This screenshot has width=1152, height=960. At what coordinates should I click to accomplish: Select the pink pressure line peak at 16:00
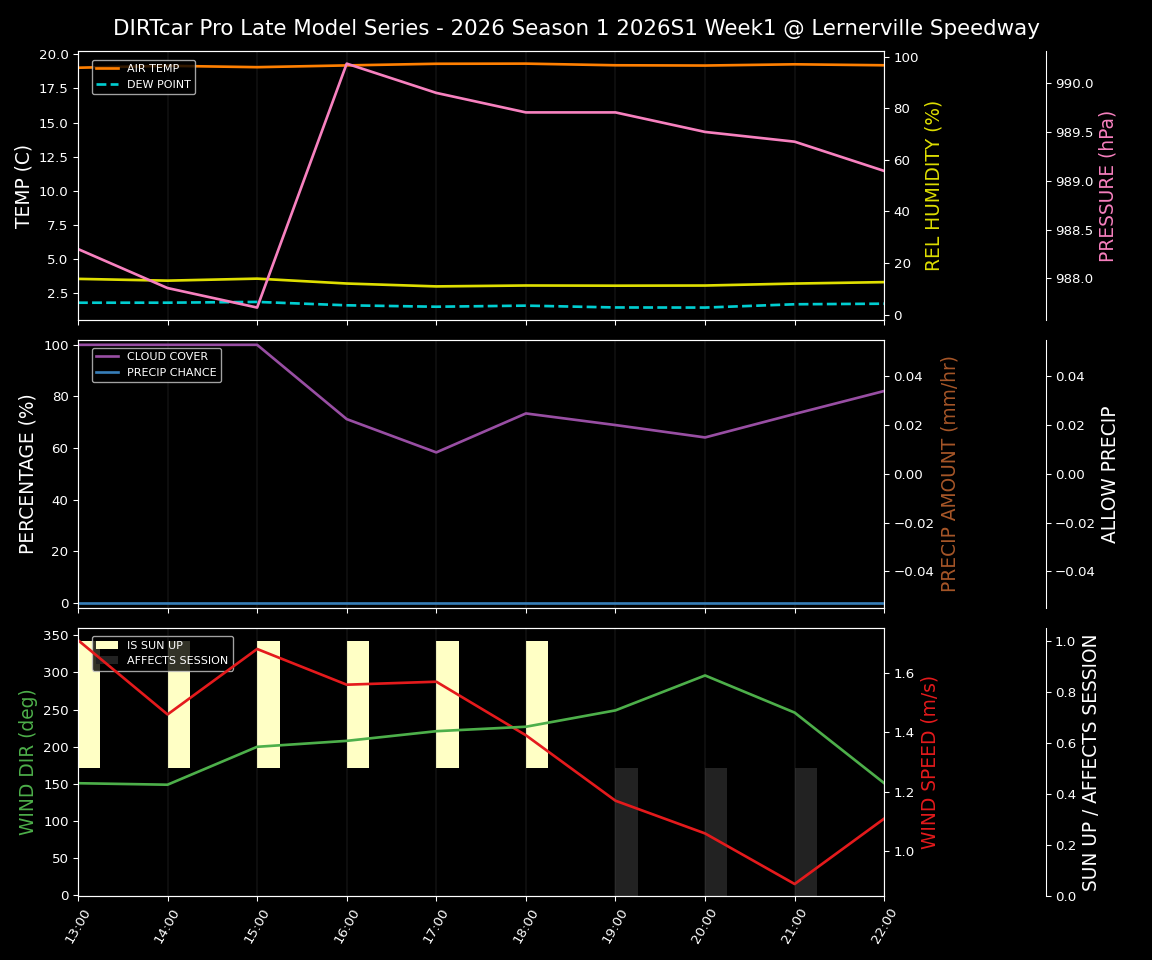(348, 63)
